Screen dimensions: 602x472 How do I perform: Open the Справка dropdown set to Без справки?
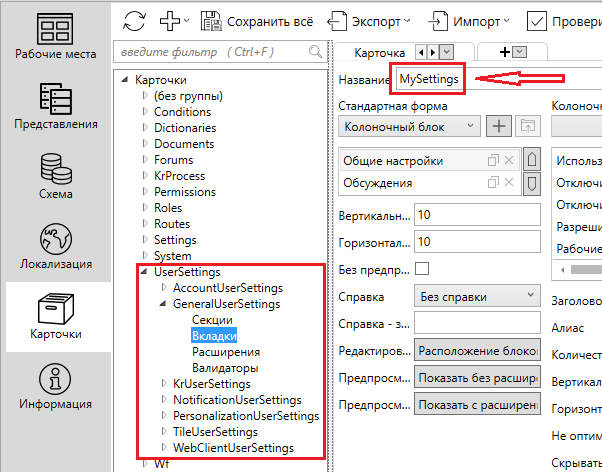tap(476, 296)
